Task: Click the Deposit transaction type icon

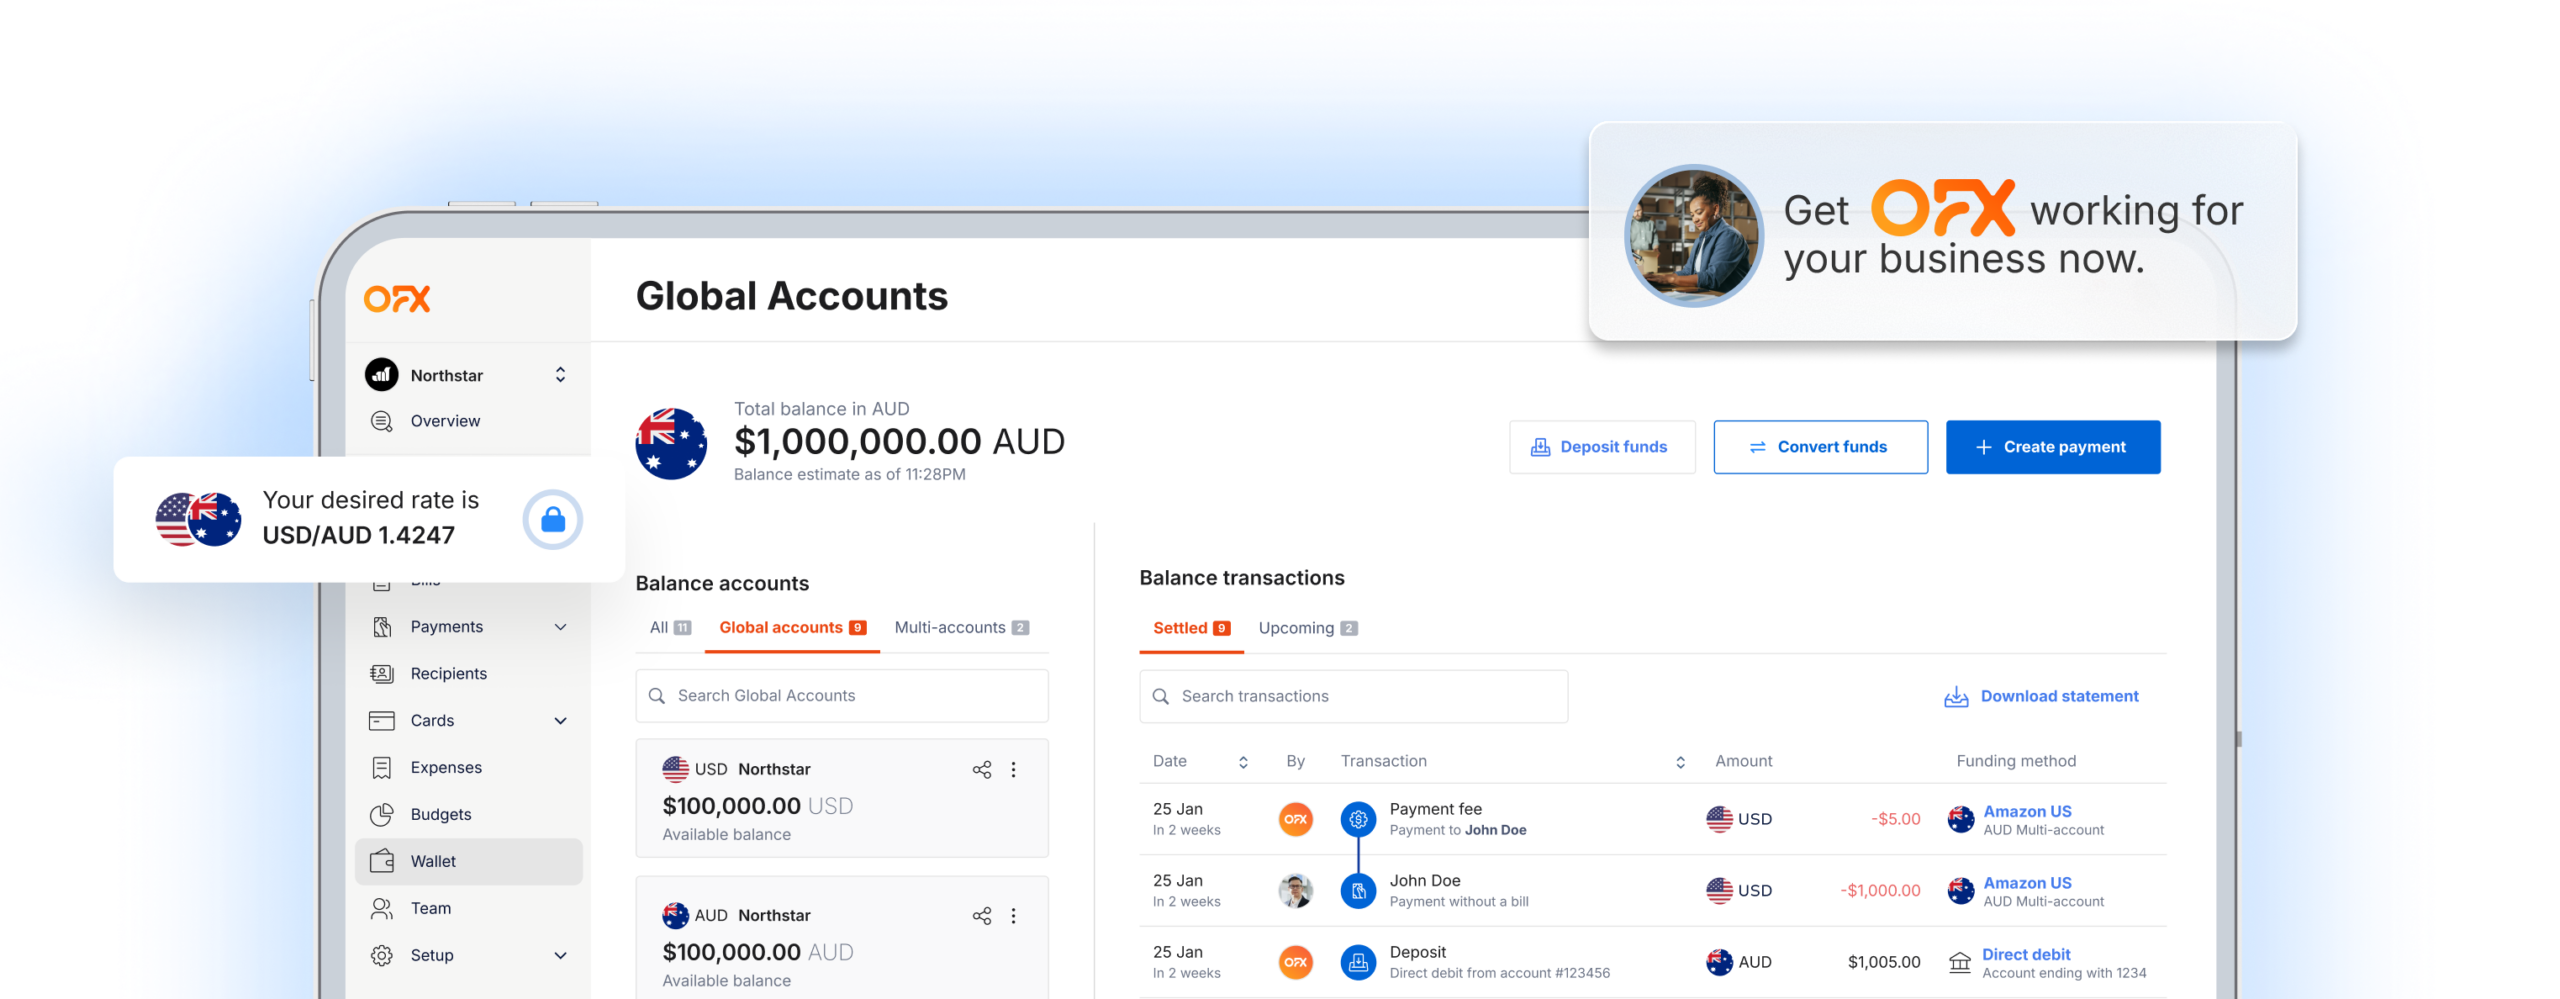Action: [x=1358, y=963]
